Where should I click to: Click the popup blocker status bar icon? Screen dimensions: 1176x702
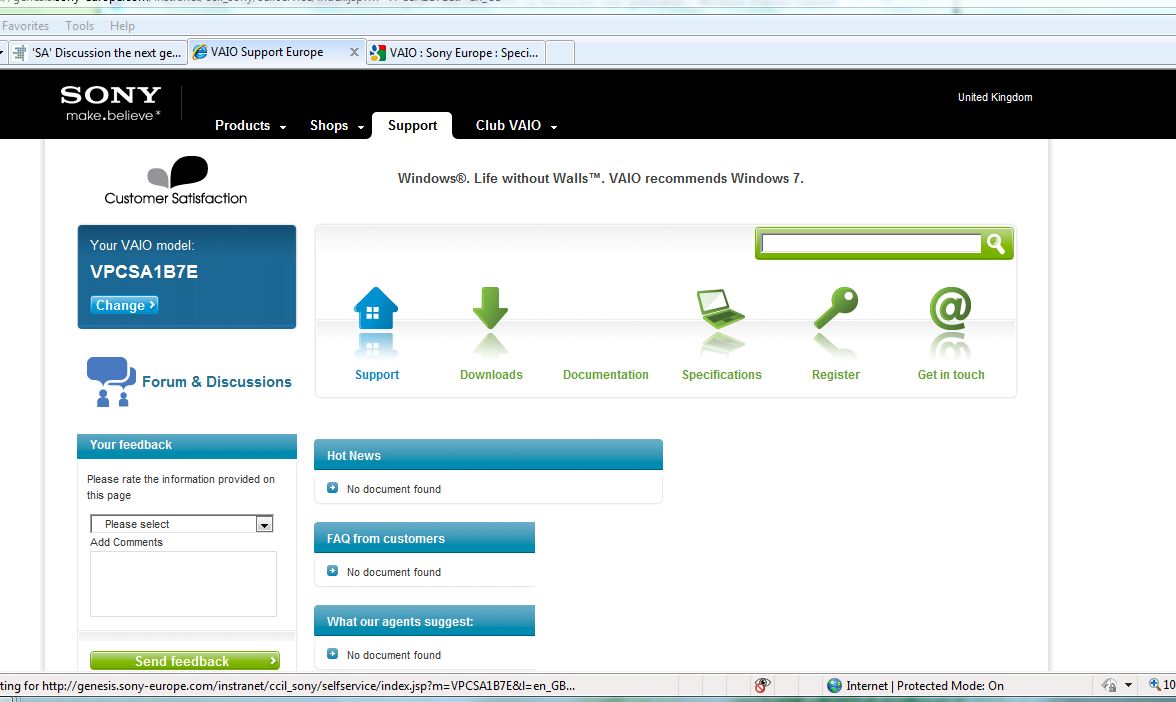click(762, 686)
